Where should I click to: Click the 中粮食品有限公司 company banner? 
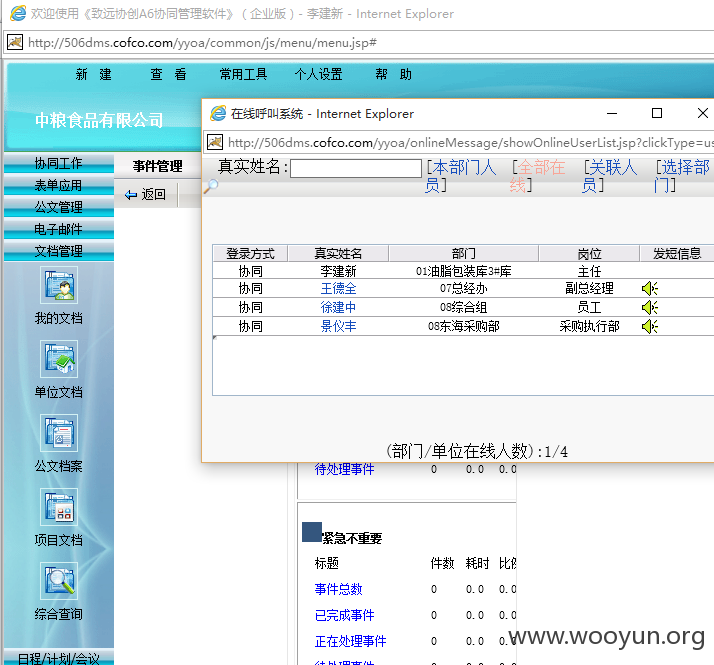click(x=99, y=120)
